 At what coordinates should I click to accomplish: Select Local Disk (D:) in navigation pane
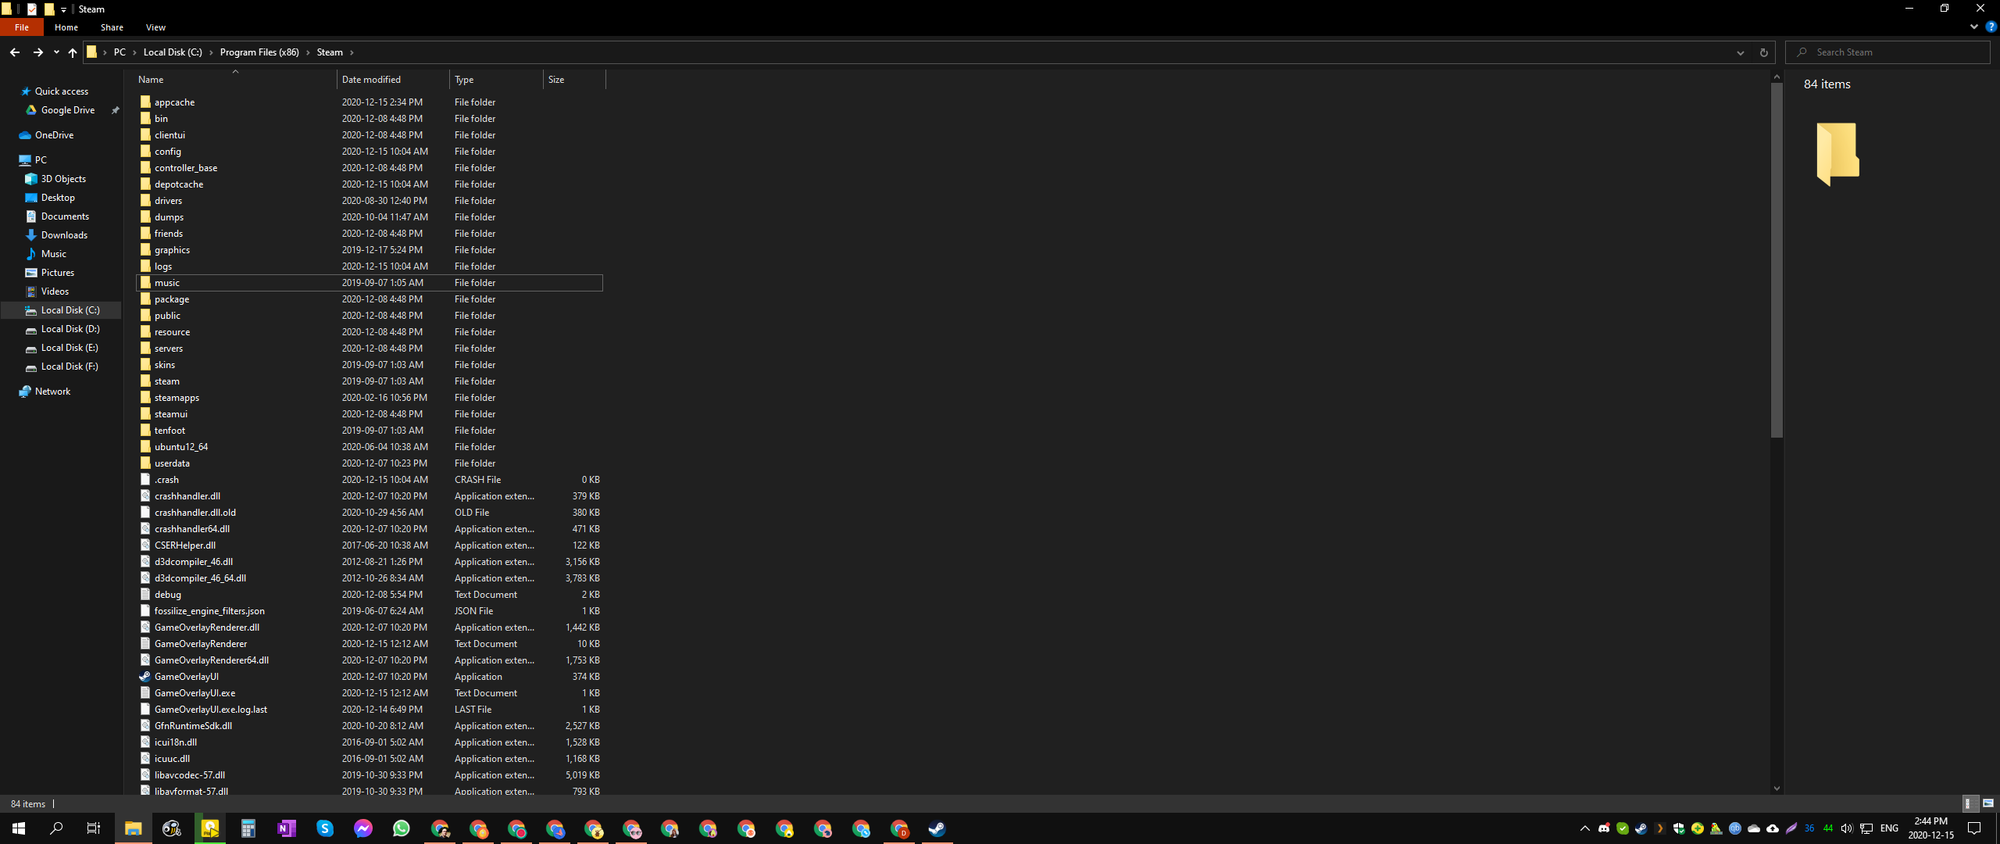pyautogui.click(x=70, y=329)
